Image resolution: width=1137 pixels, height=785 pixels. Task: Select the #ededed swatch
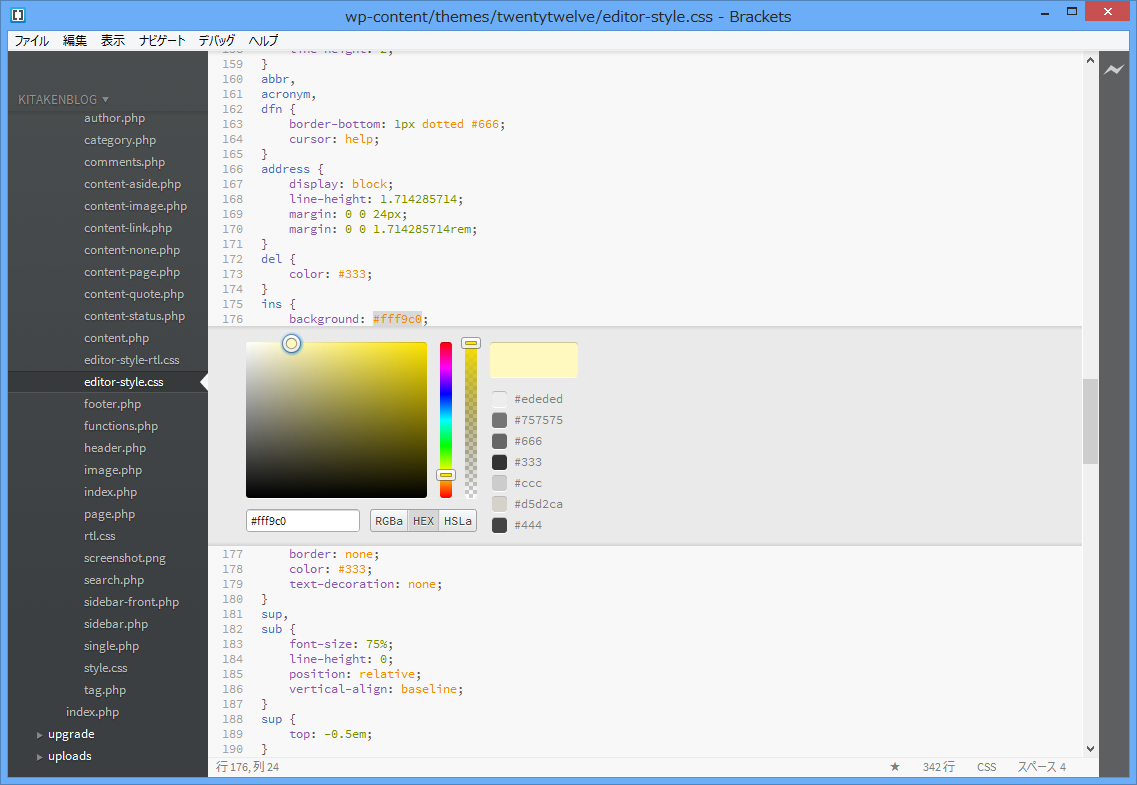(500, 399)
